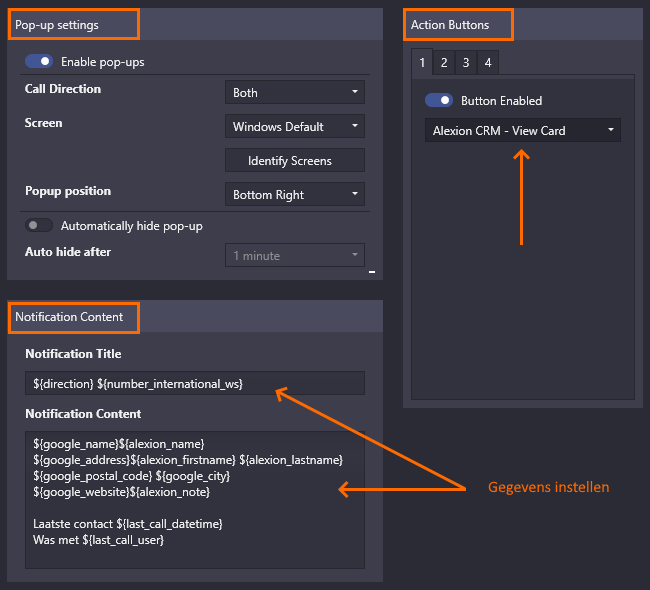Switch to action button tab 3
The height and width of the screenshot is (590, 650).
click(466, 63)
